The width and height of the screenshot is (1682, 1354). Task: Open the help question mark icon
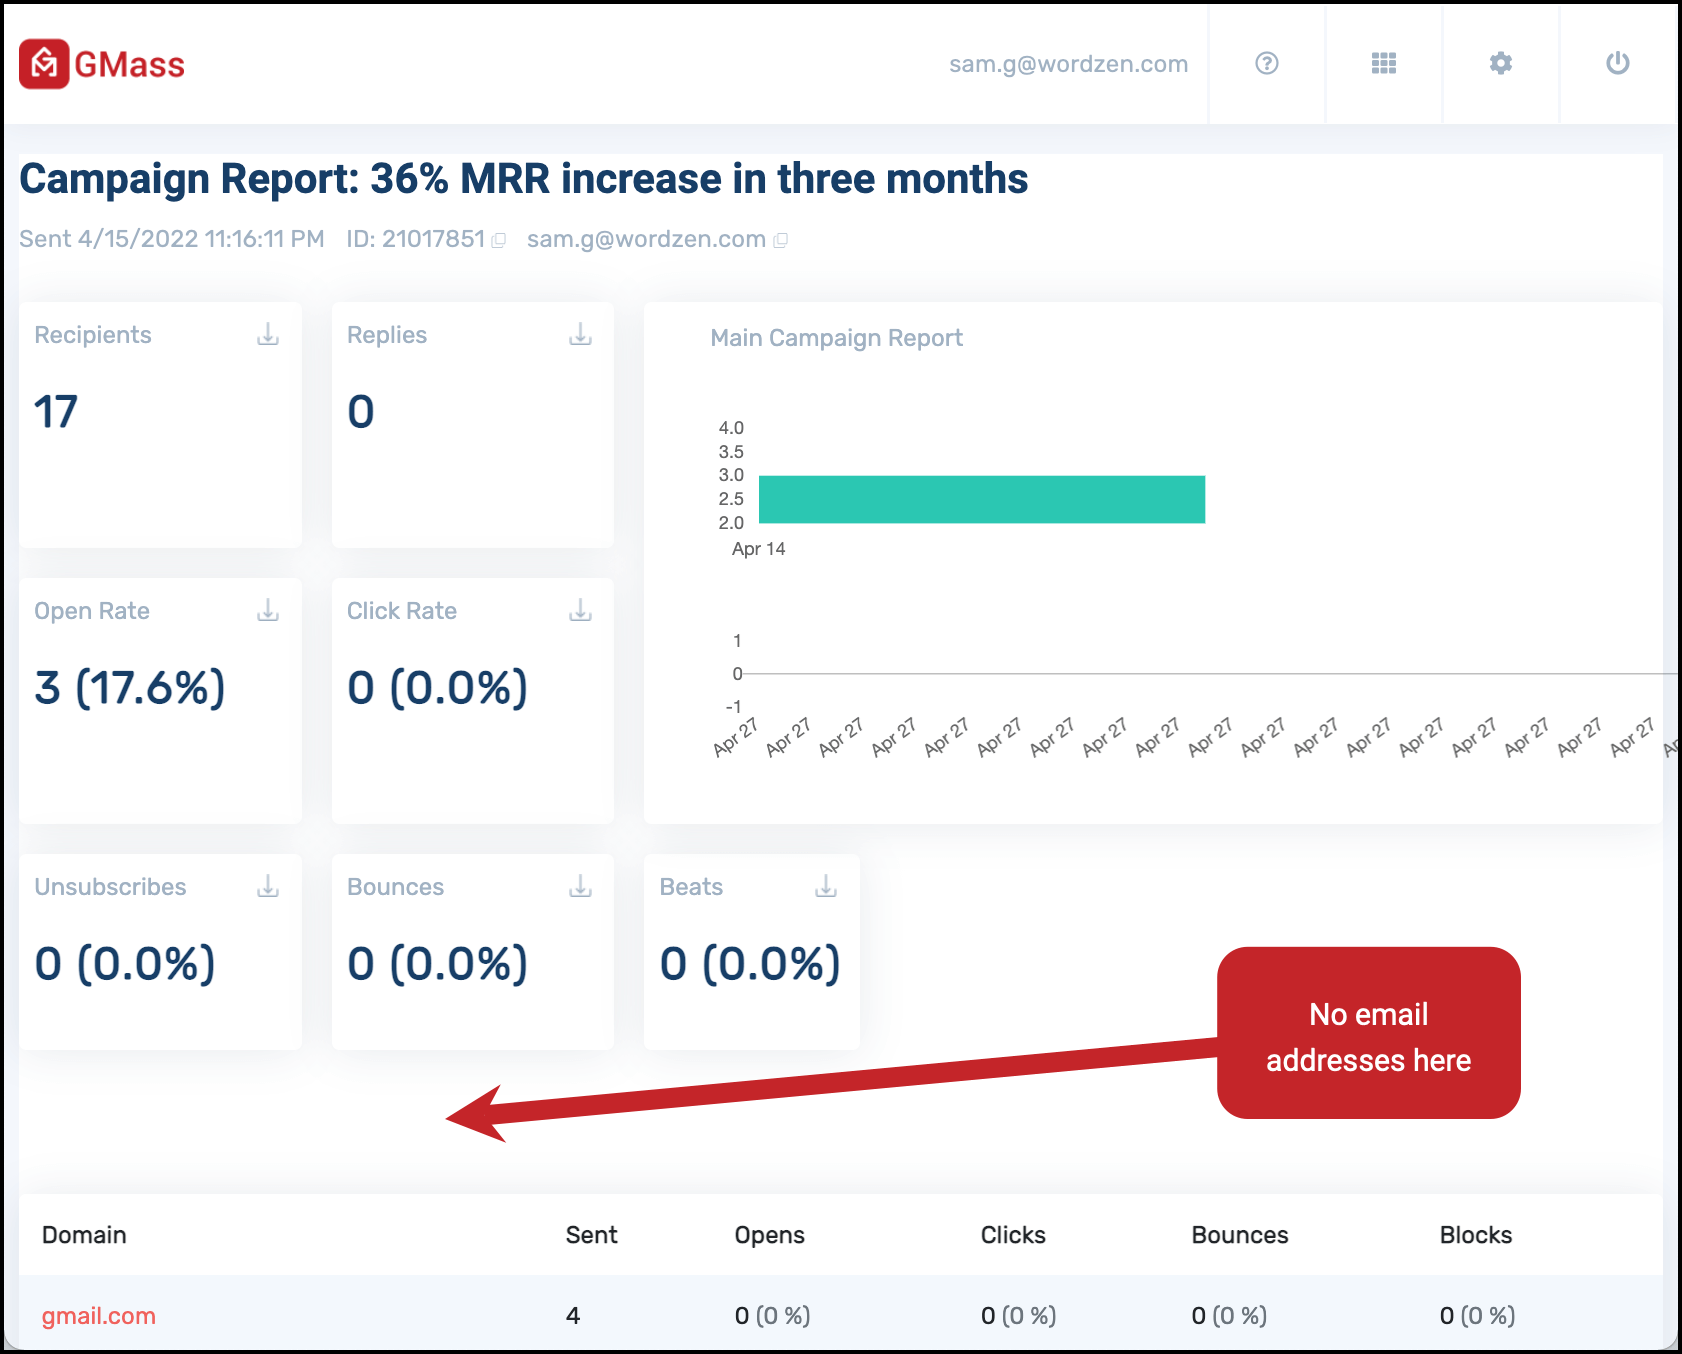(x=1267, y=63)
